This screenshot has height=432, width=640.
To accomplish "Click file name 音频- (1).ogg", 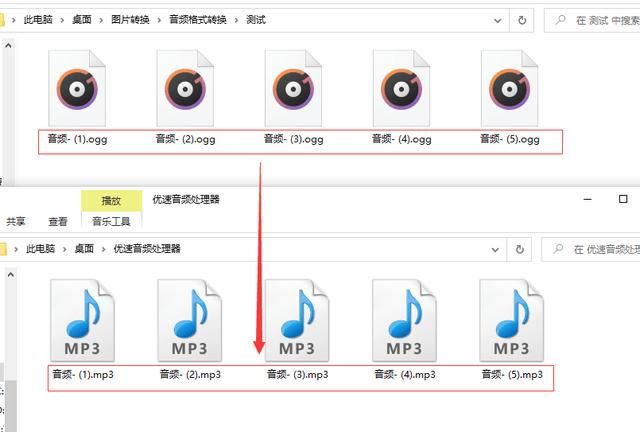I will pos(78,139).
